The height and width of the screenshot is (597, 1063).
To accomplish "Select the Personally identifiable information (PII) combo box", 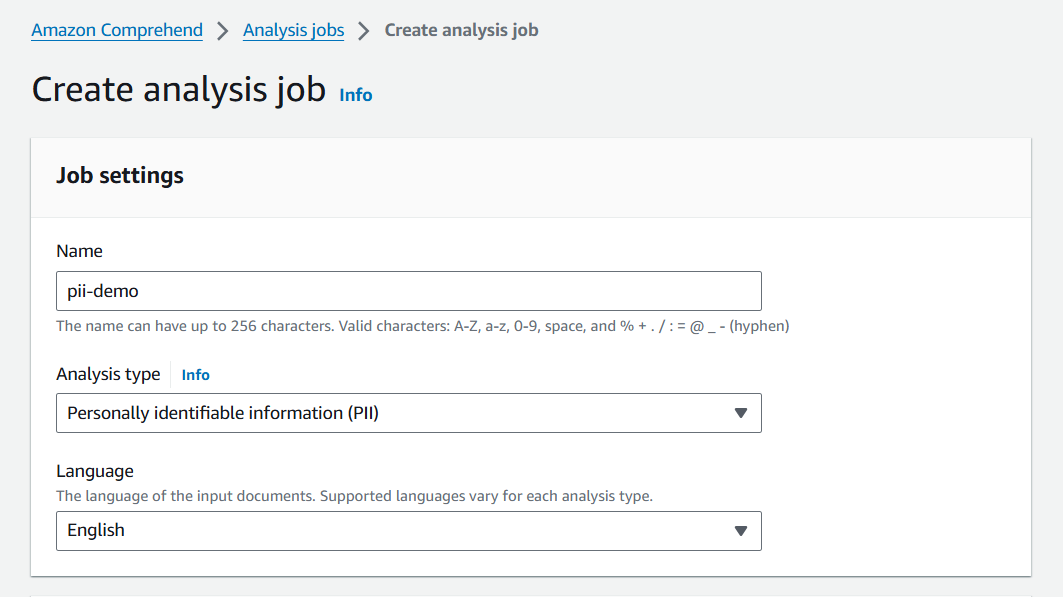I will 408,413.
